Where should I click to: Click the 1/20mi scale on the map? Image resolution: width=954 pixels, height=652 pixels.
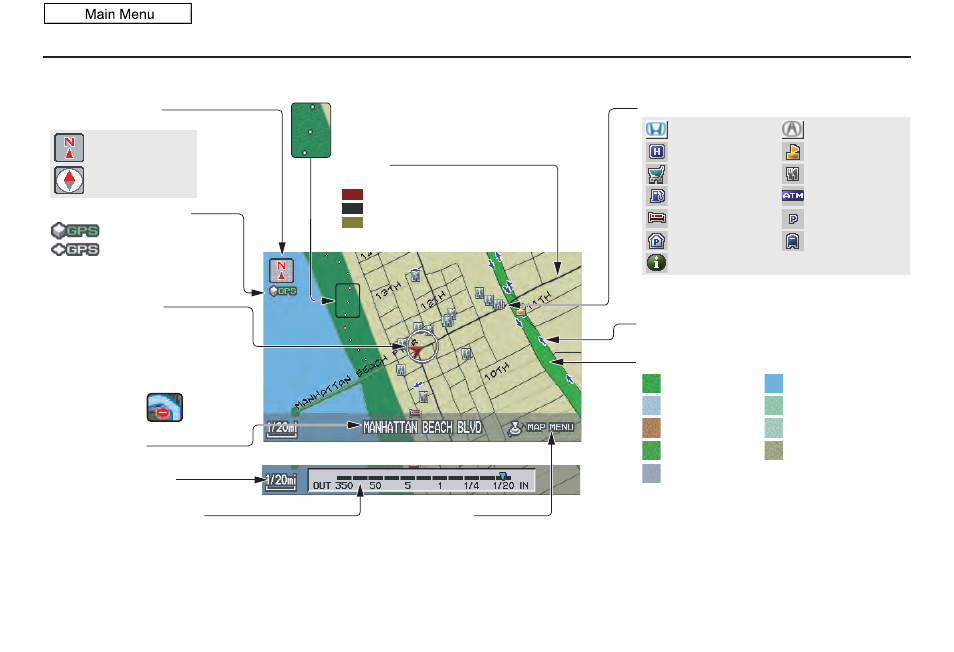pyautogui.click(x=282, y=429)
